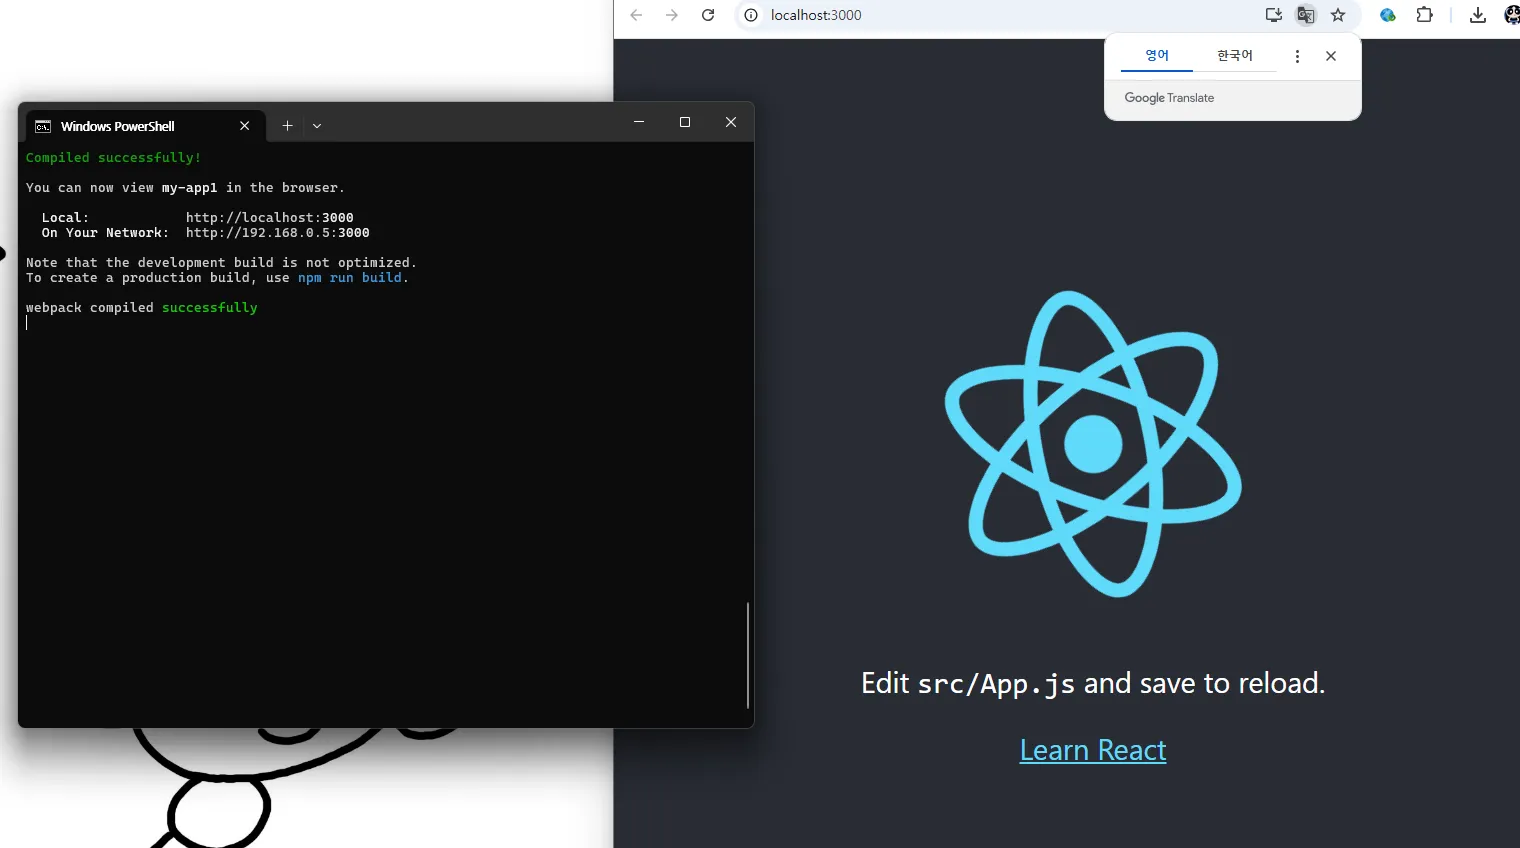The height and width of the screenshot is (848, 1520).
Task: Open the browser downloads icon
Action: tap(1478, 15)
